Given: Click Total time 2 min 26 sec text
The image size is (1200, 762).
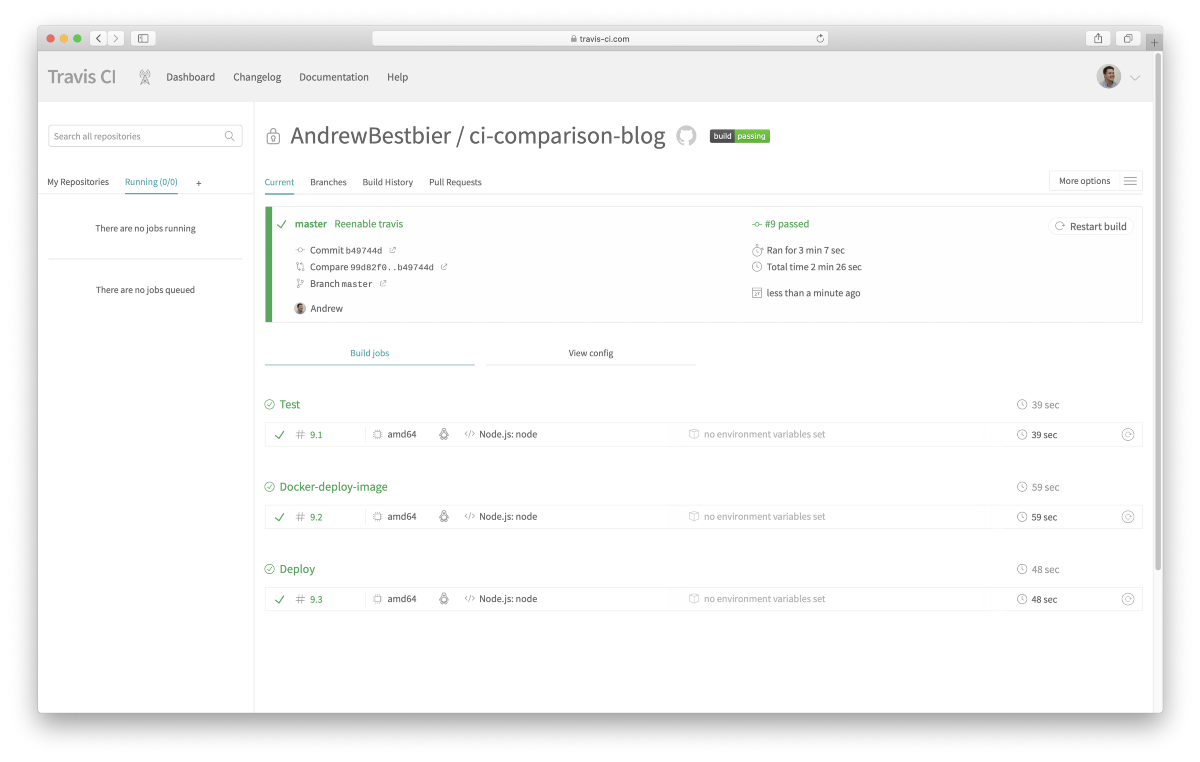Looking at the screenshot, I should [814, 267].
